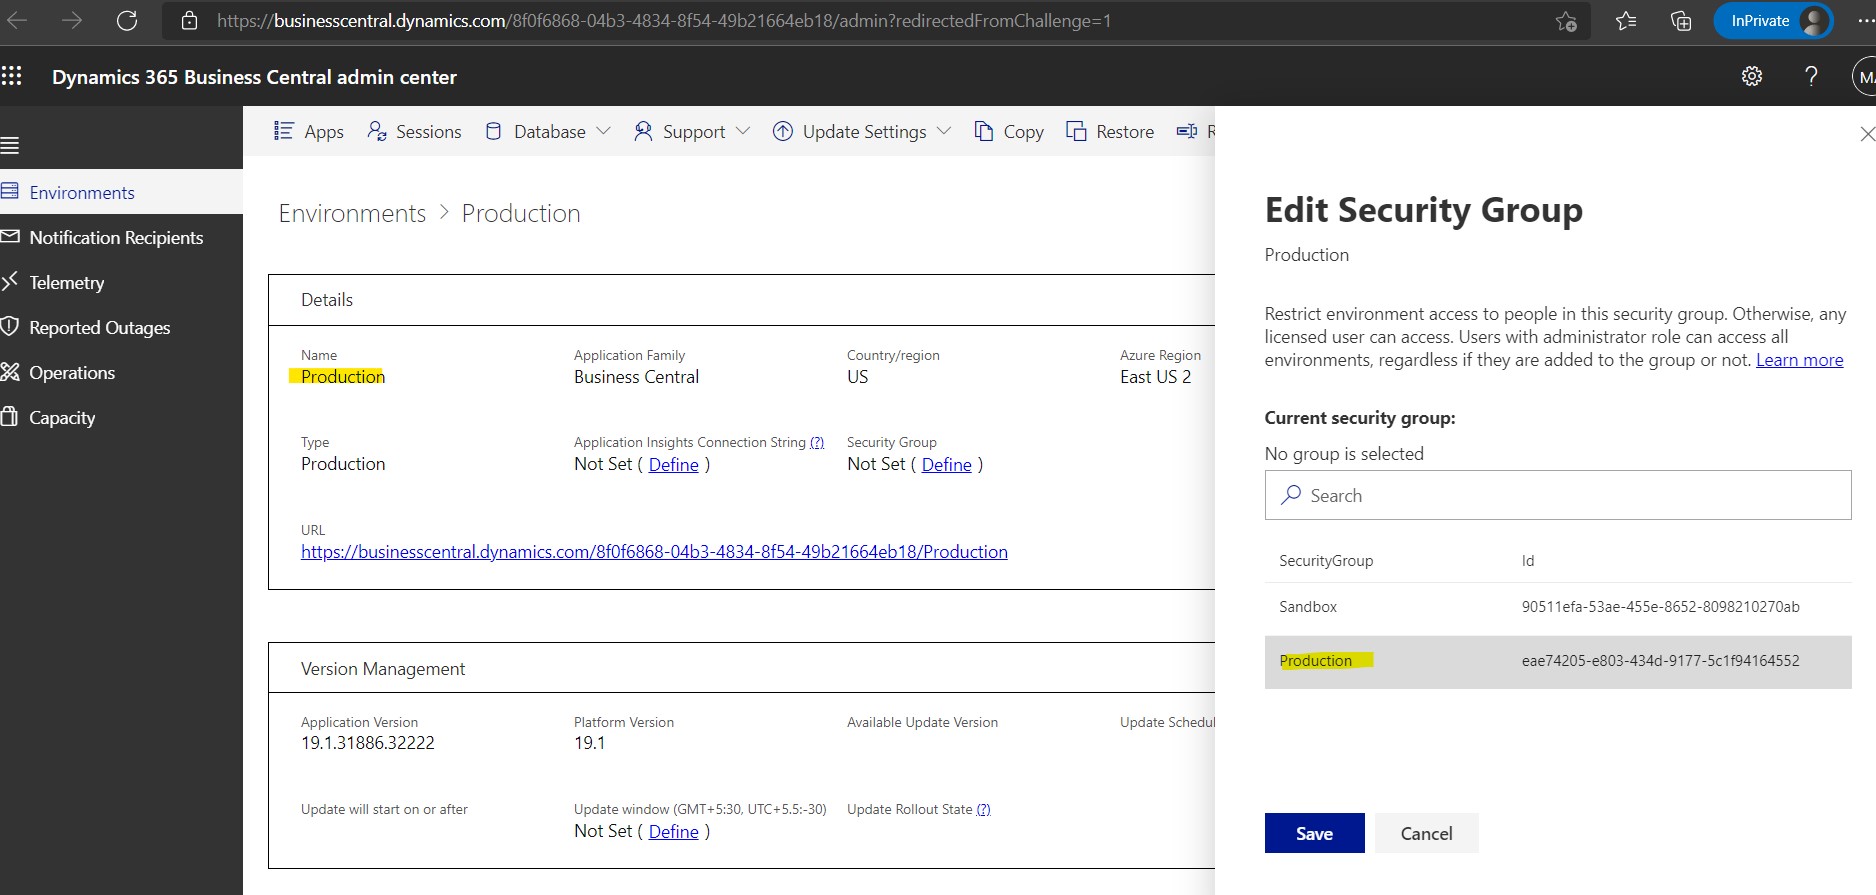This screenshot has width=1876, height=895.
Task: Define the Update window setting
Action: tap(673, 831)
